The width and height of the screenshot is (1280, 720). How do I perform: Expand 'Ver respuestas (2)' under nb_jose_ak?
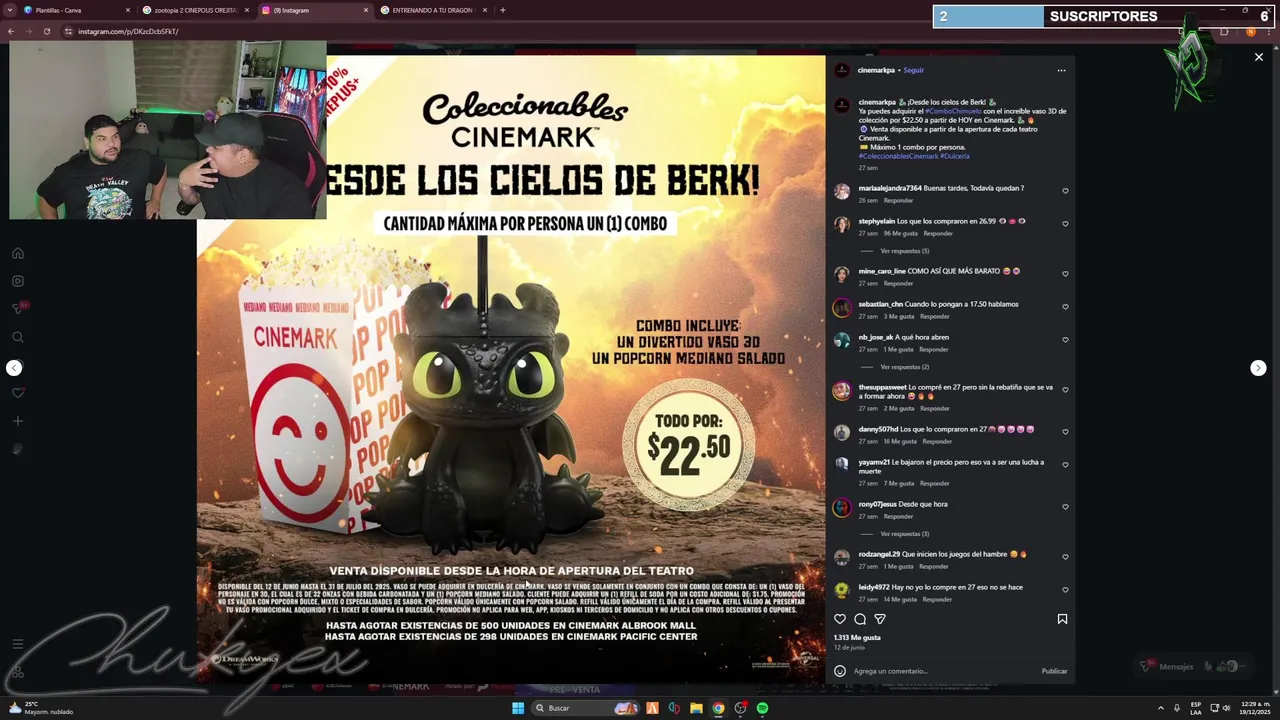[x=904, y=367]
